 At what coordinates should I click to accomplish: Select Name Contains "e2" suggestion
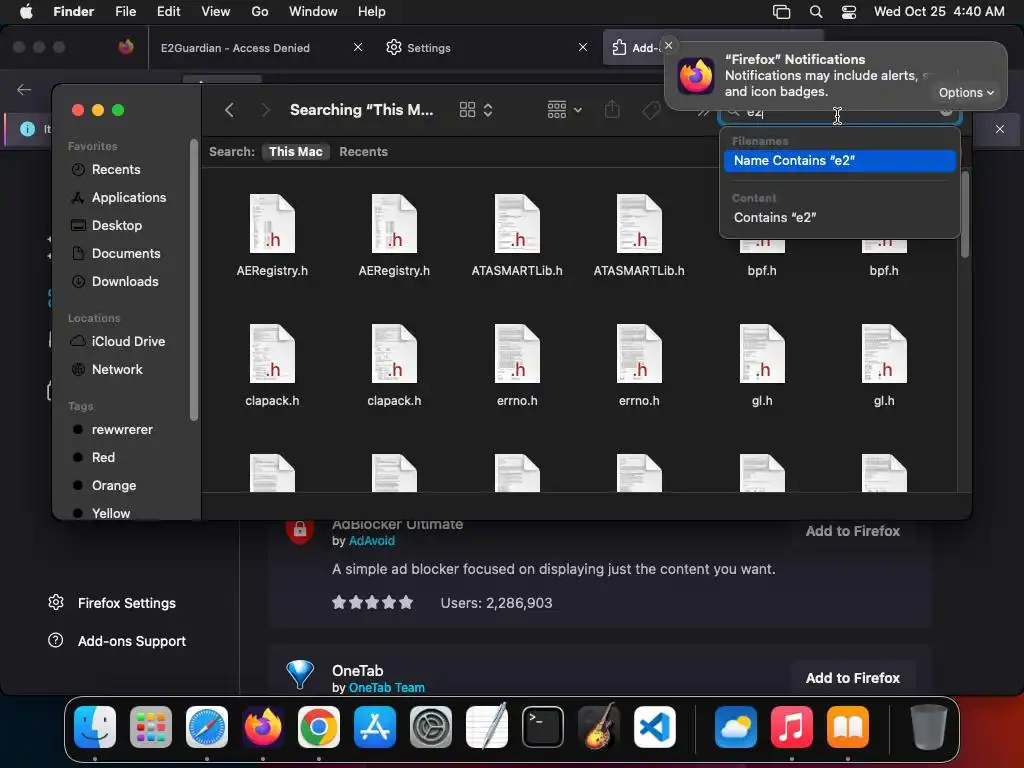(839, 161)
